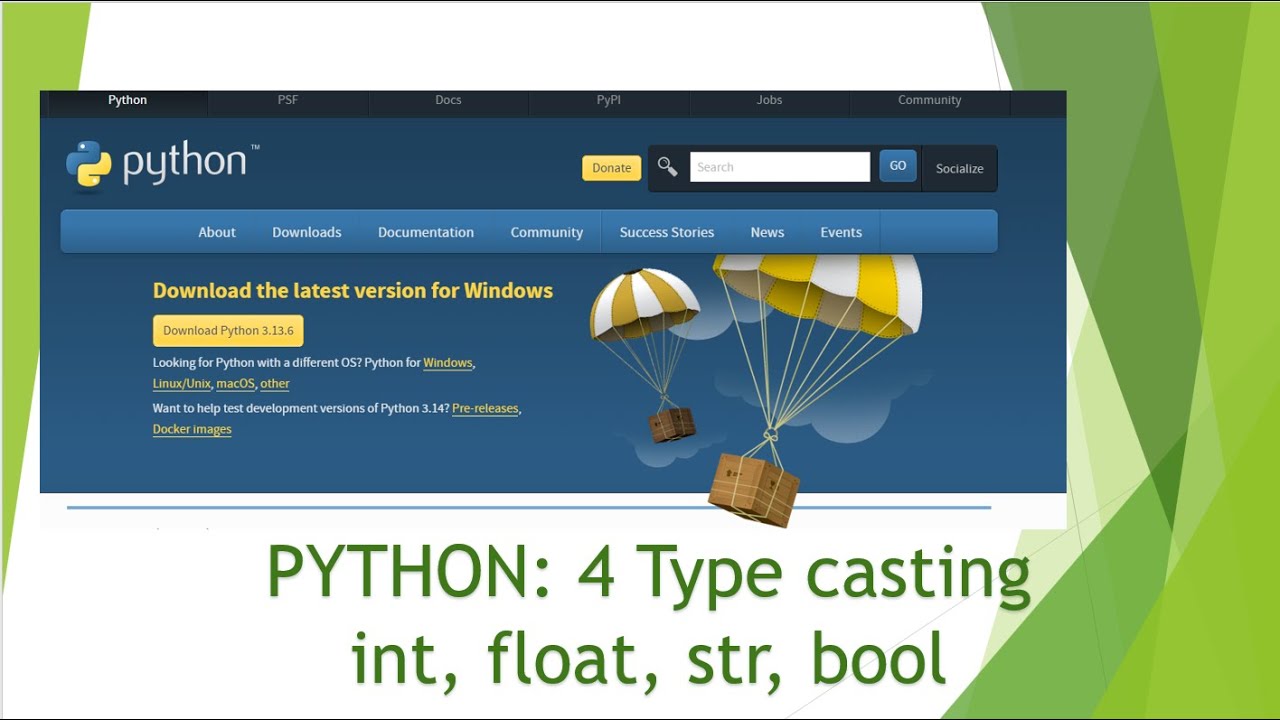Image resolution: width=1280 pixels, height=720 pixels.
Task: Click the 'Download the latest version for Windows' heading
Action: point(353,291)
